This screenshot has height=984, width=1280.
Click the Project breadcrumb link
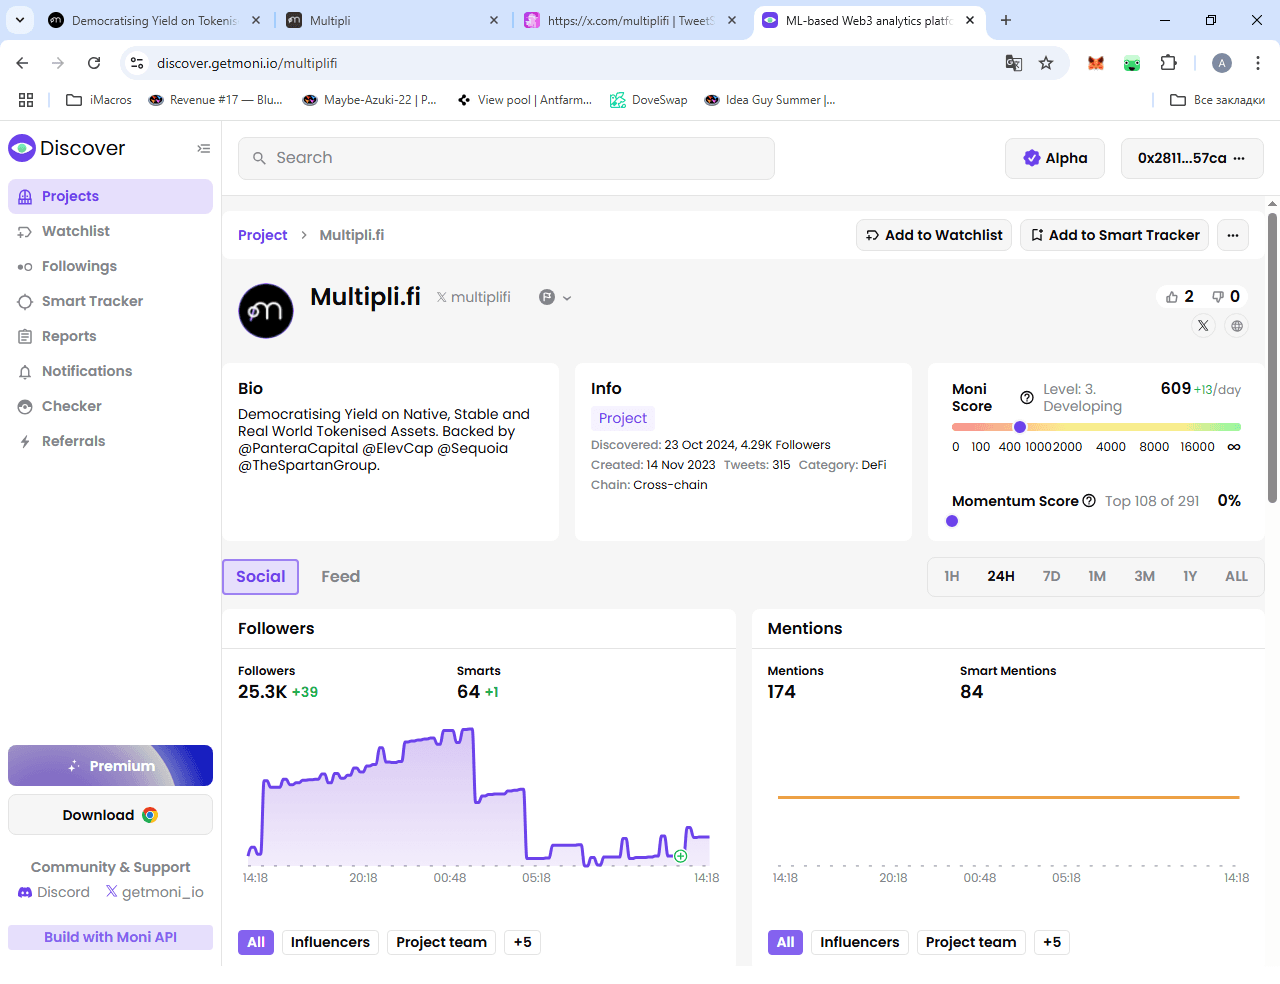pos(263,235)
